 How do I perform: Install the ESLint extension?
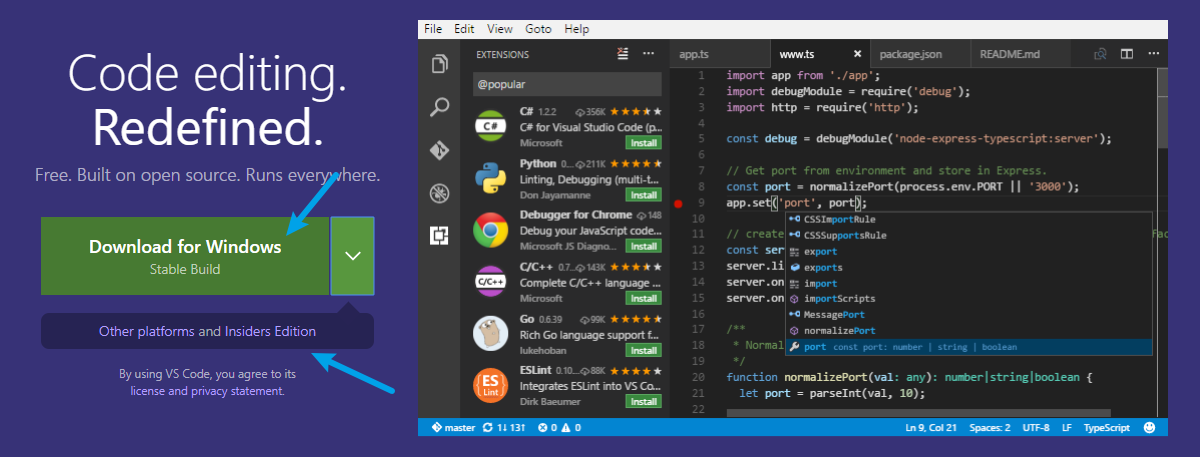(644, 402)
